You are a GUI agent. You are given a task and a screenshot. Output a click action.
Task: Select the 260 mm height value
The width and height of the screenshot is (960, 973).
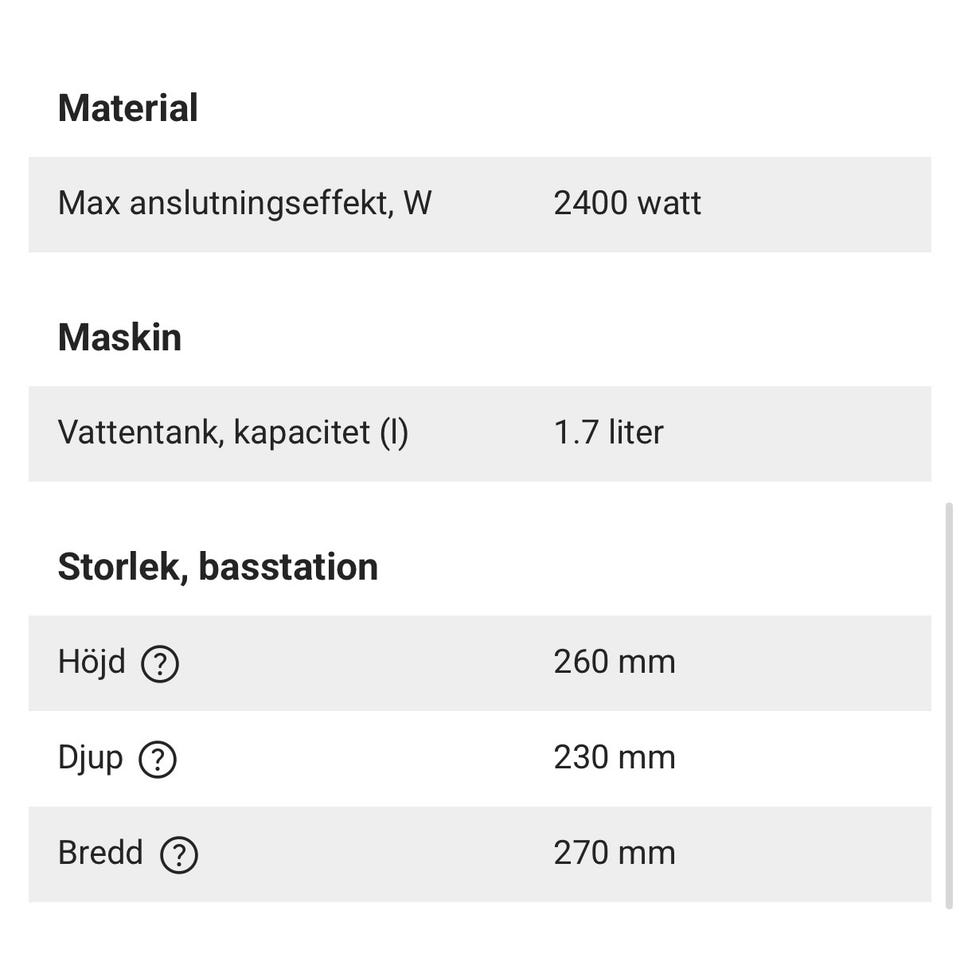[x=614, y=662]
